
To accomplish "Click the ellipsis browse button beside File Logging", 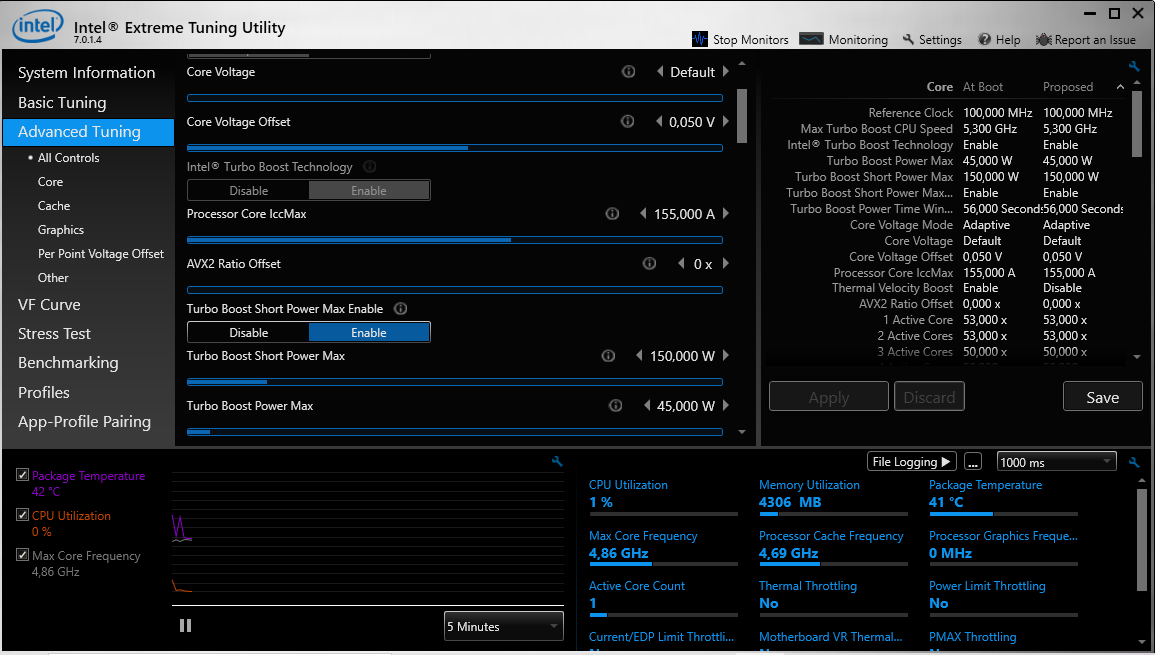I will tap(973, 462).
